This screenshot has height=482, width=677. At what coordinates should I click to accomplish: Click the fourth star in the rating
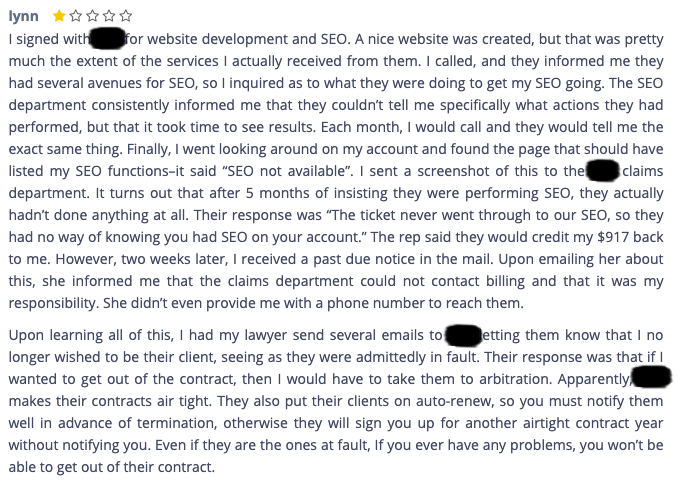(x=109, y=17)
